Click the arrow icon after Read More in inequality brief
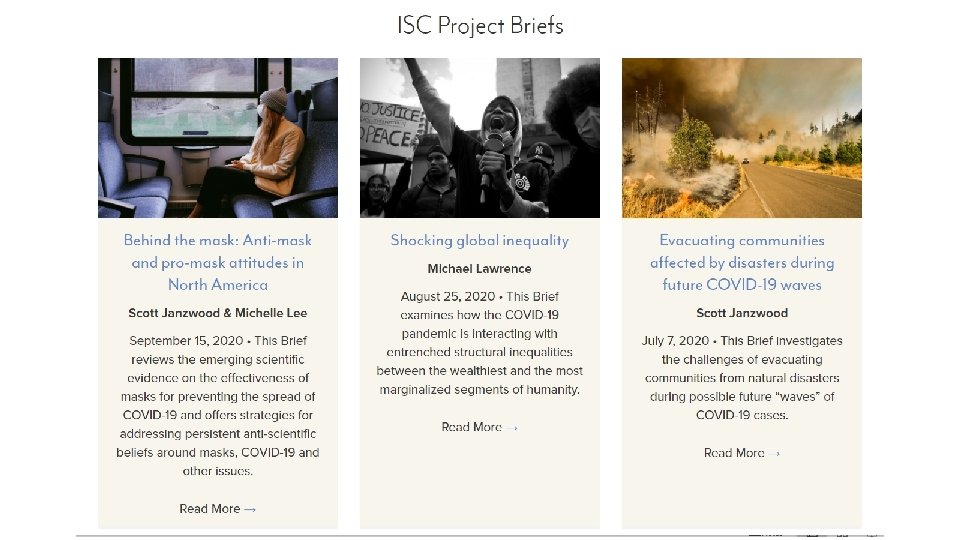Viewport: 960px width, 540px height. coord(512,428)
